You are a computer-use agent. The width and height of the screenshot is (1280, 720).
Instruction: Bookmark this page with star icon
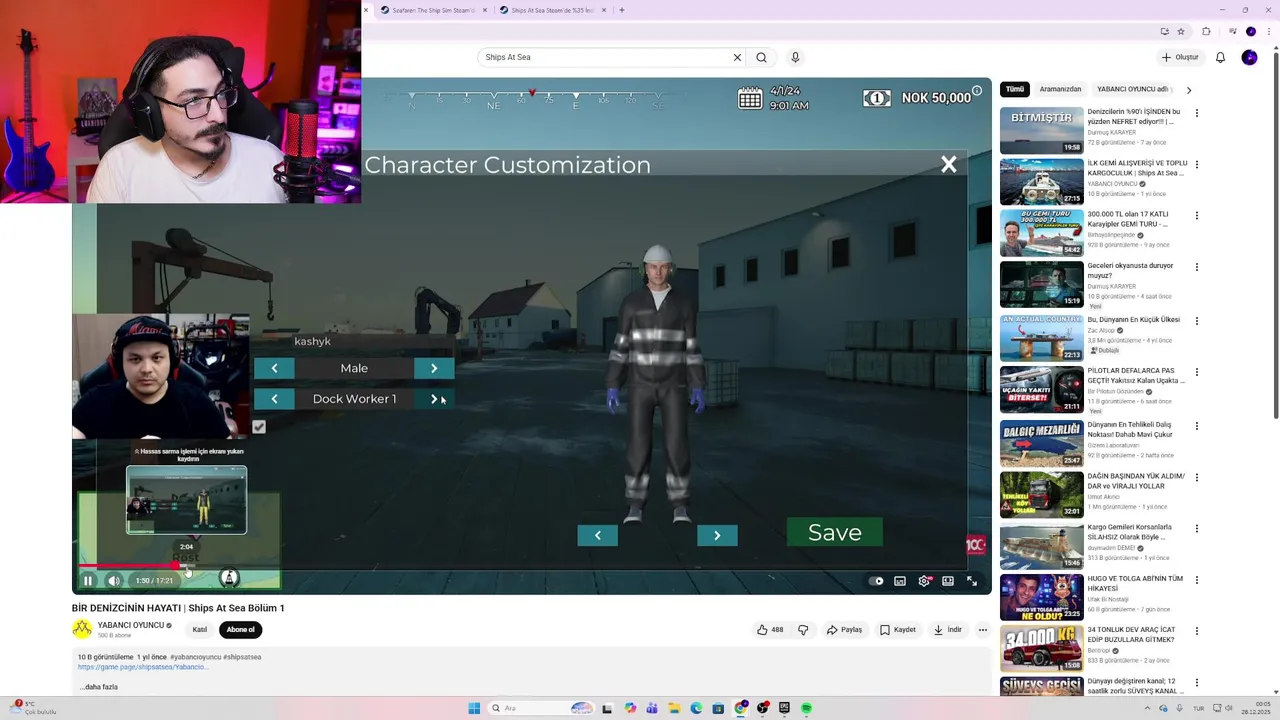pyautogui.click(x=1181, y=31)
